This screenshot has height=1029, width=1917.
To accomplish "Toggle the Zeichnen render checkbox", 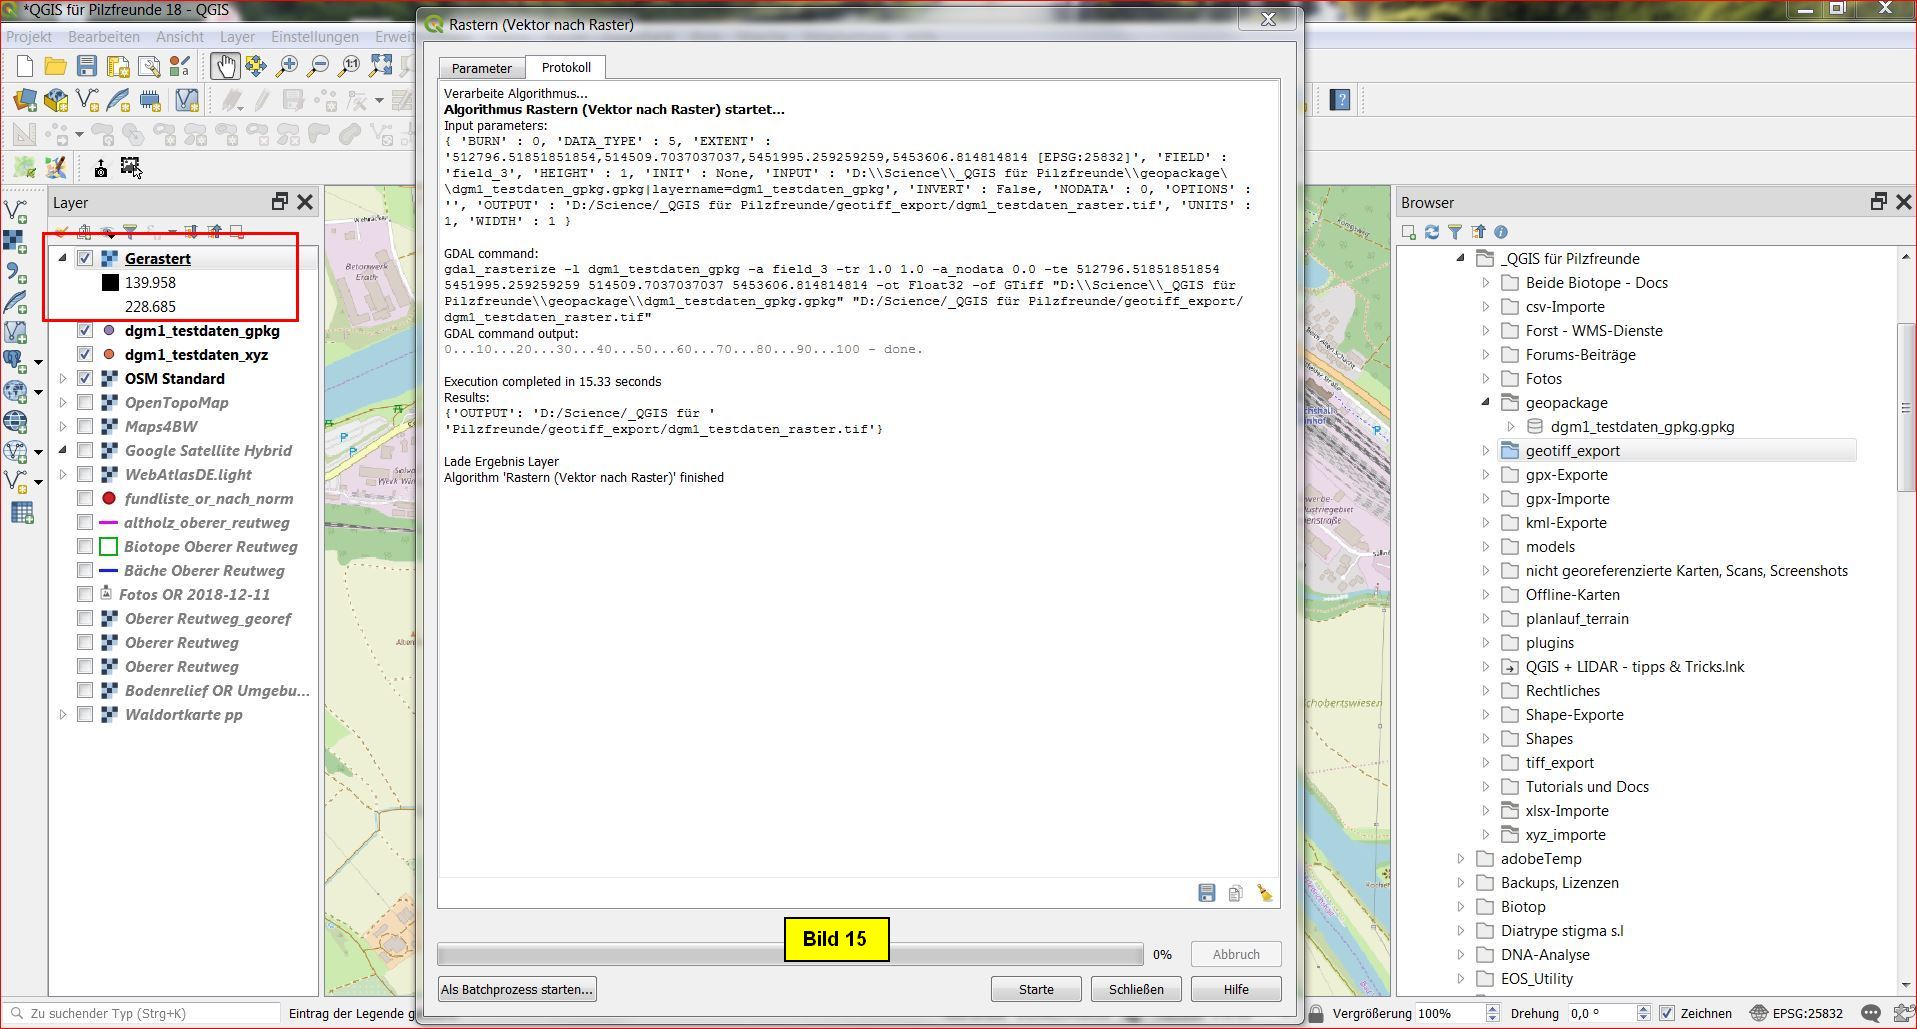I will point(1666,1013).
